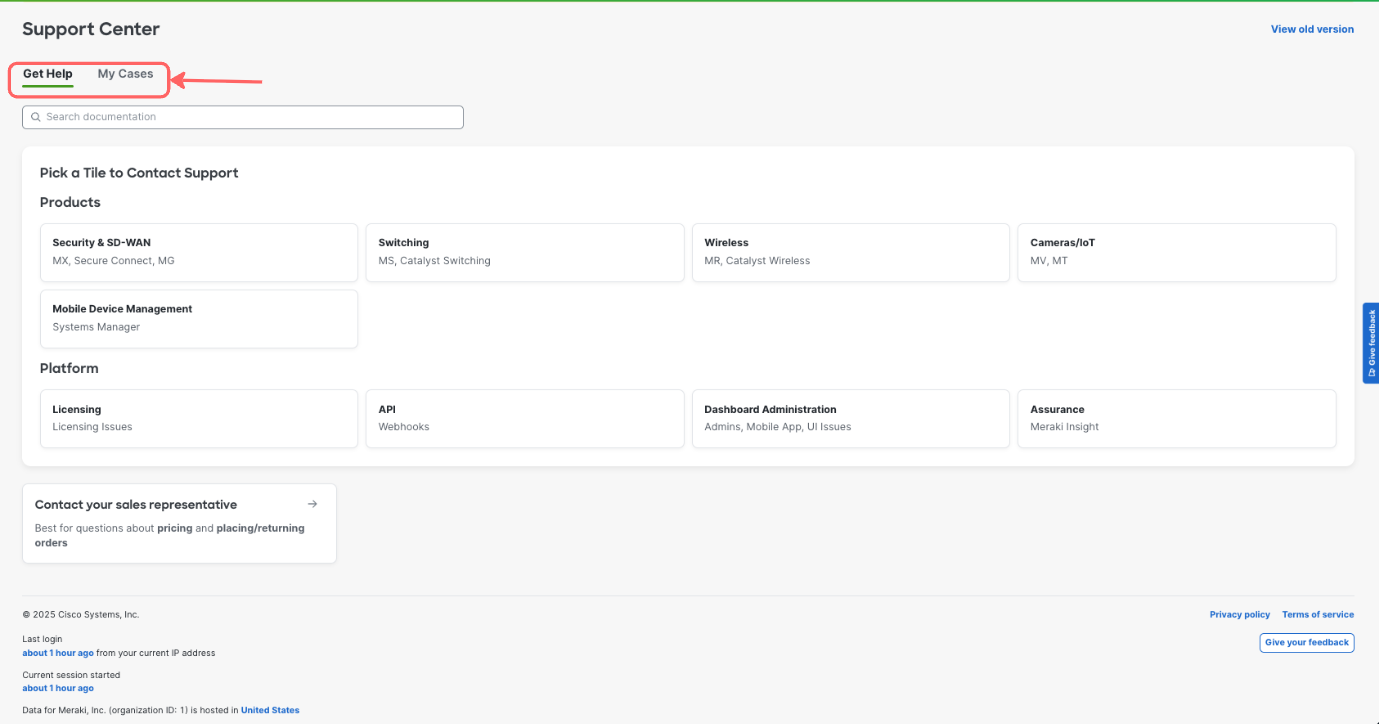Open the Dashboard Administration tile
Screen dimensions: 1379x724
pyautogui.click(x=850, y=418)
